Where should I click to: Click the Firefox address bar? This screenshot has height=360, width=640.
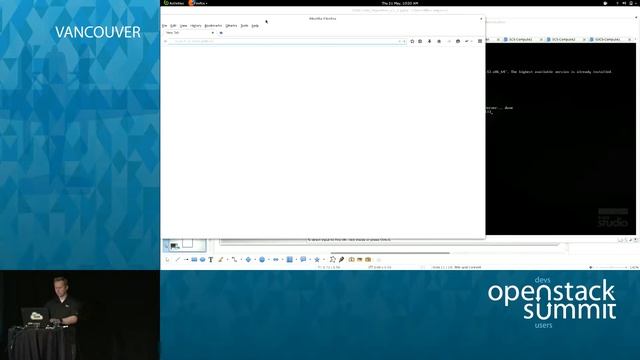pyautogui.click(x=286, y=41)
